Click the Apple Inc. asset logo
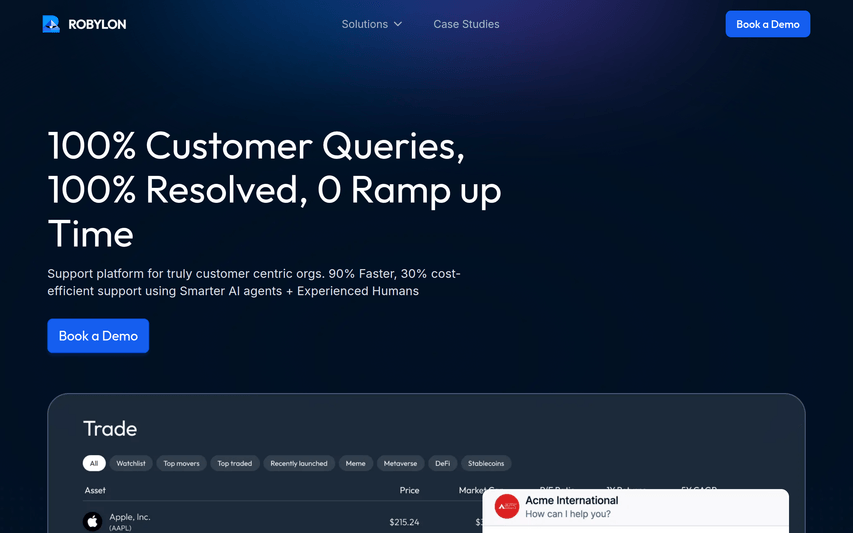The width and height of the screenshot is (853, 533). point(92,521)
